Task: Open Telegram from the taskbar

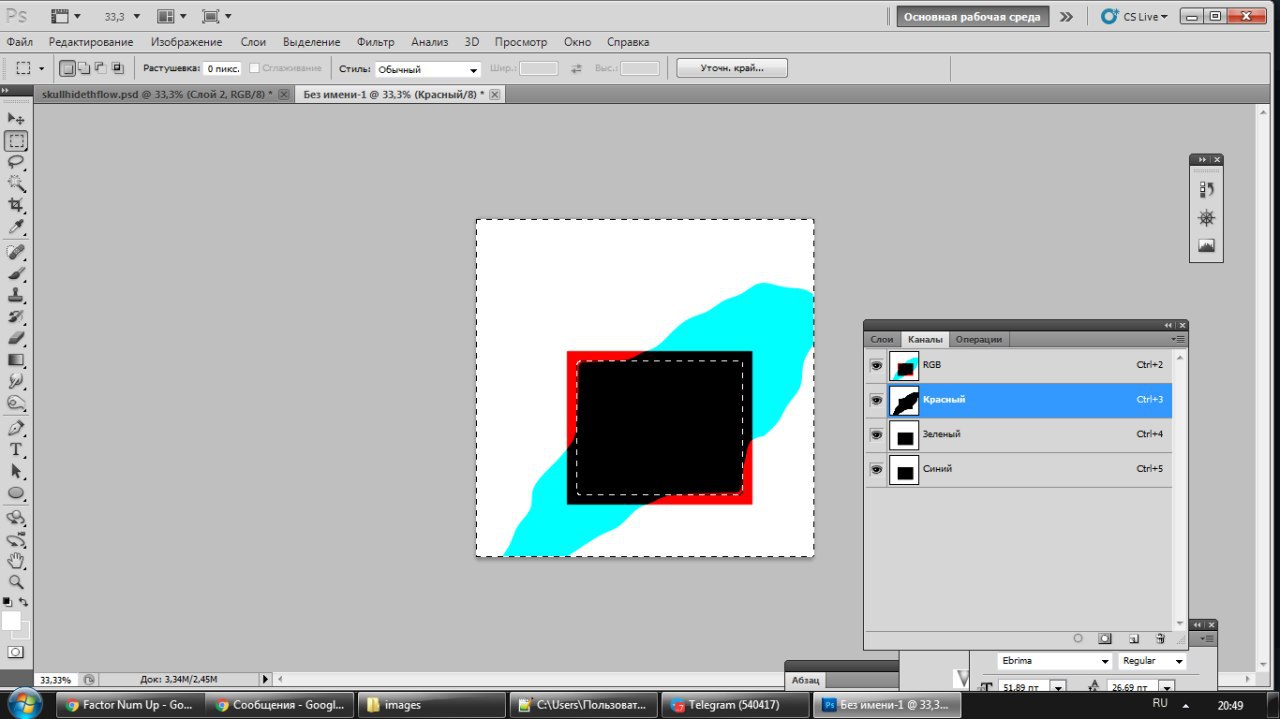Action: (733, 705)
